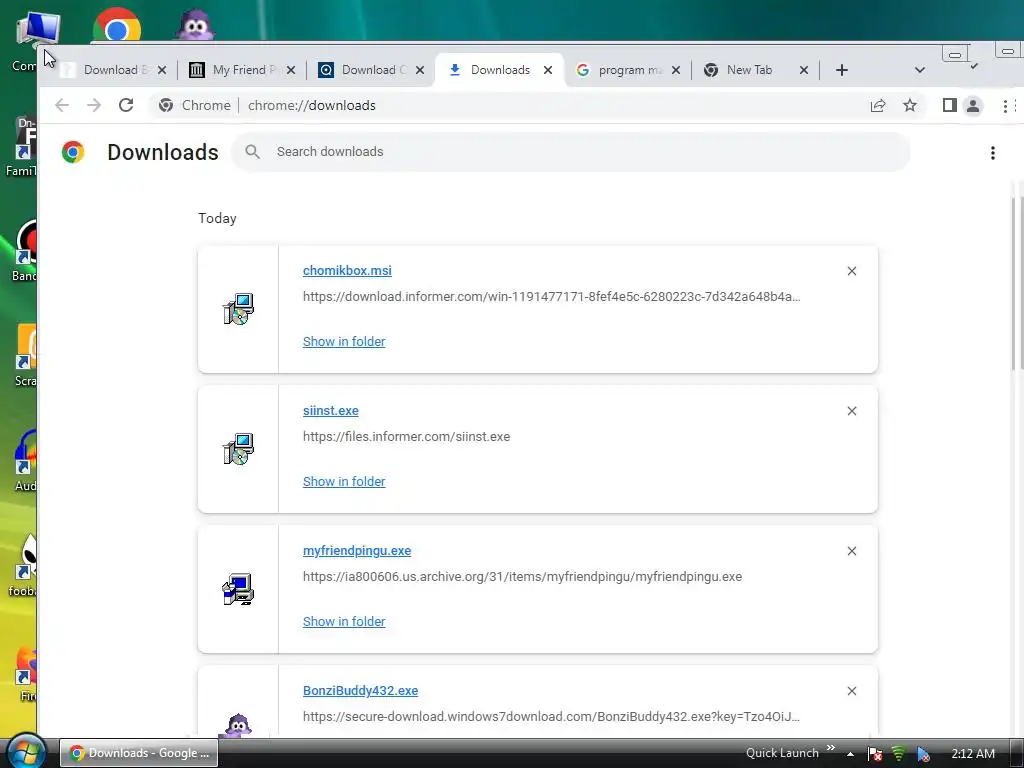This screenshot has width=1024, height=768.
Task: Bookmark this page with the star icon
Action: point(910,105)
